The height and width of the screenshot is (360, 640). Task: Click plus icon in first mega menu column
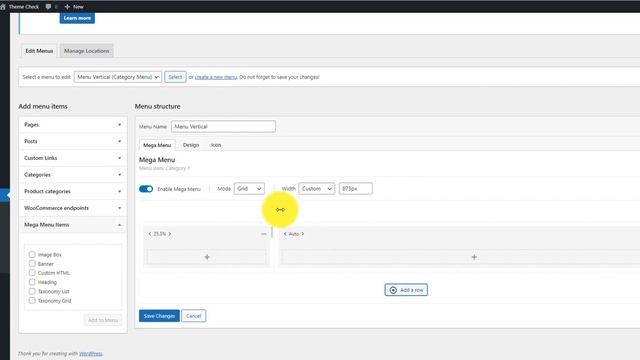coord(207,257)
